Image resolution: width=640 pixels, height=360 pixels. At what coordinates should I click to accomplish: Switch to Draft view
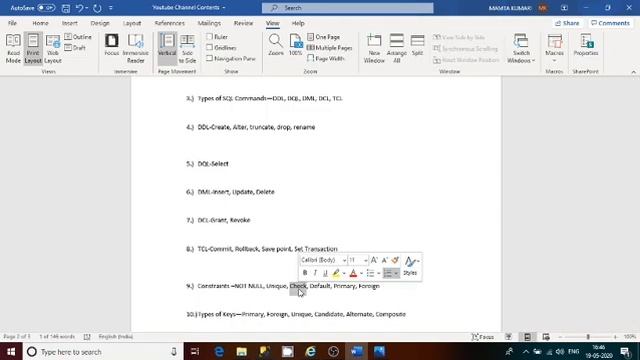(x=75, y=48)
